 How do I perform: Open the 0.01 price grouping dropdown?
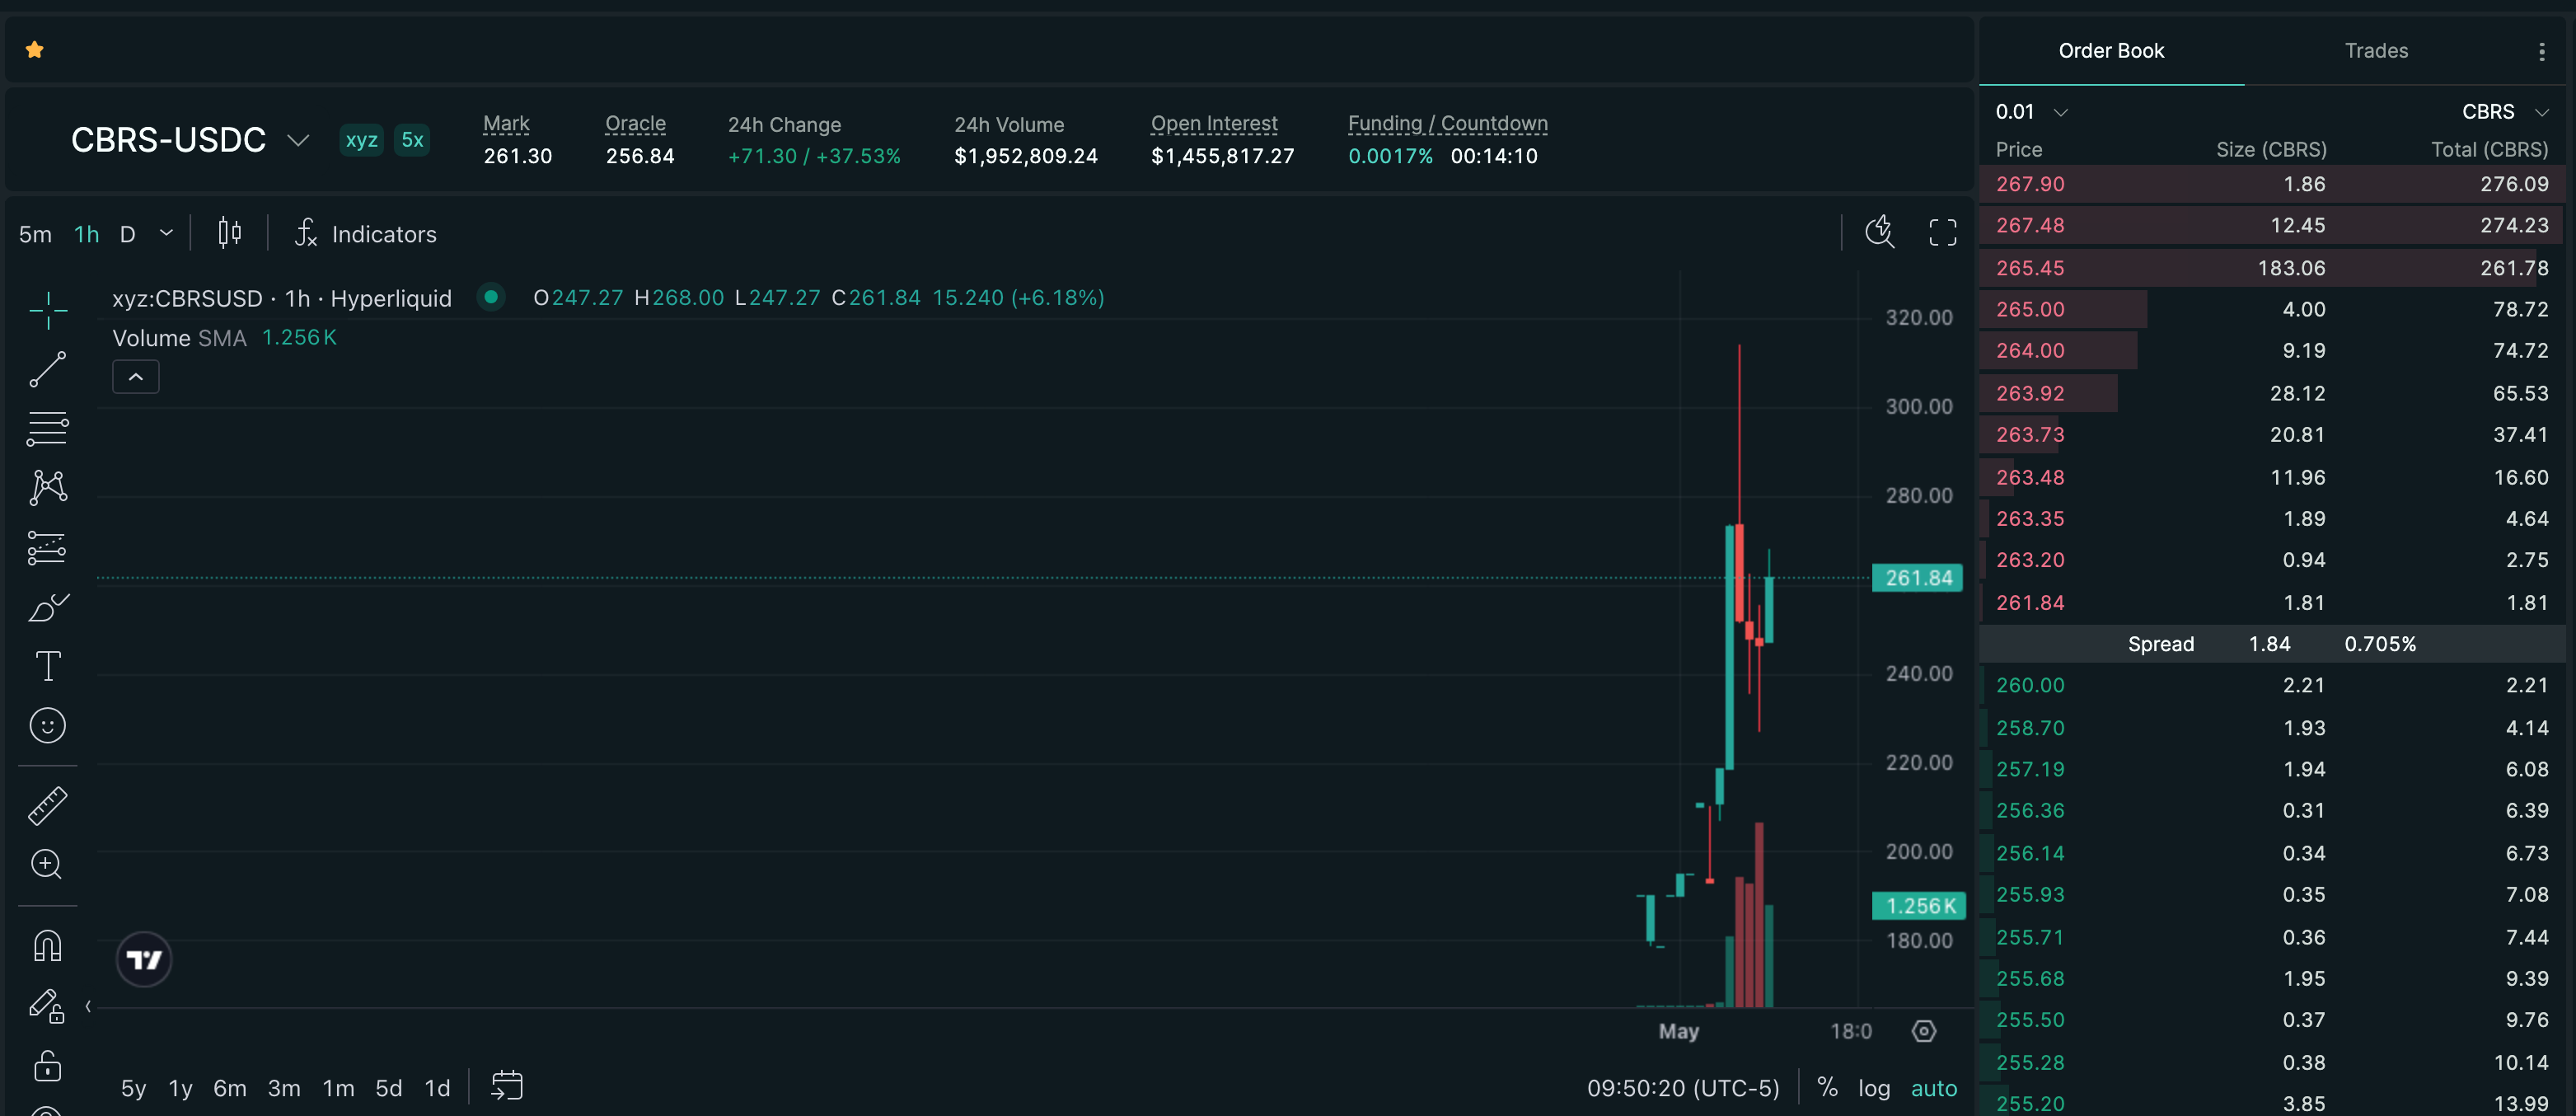2031,112
